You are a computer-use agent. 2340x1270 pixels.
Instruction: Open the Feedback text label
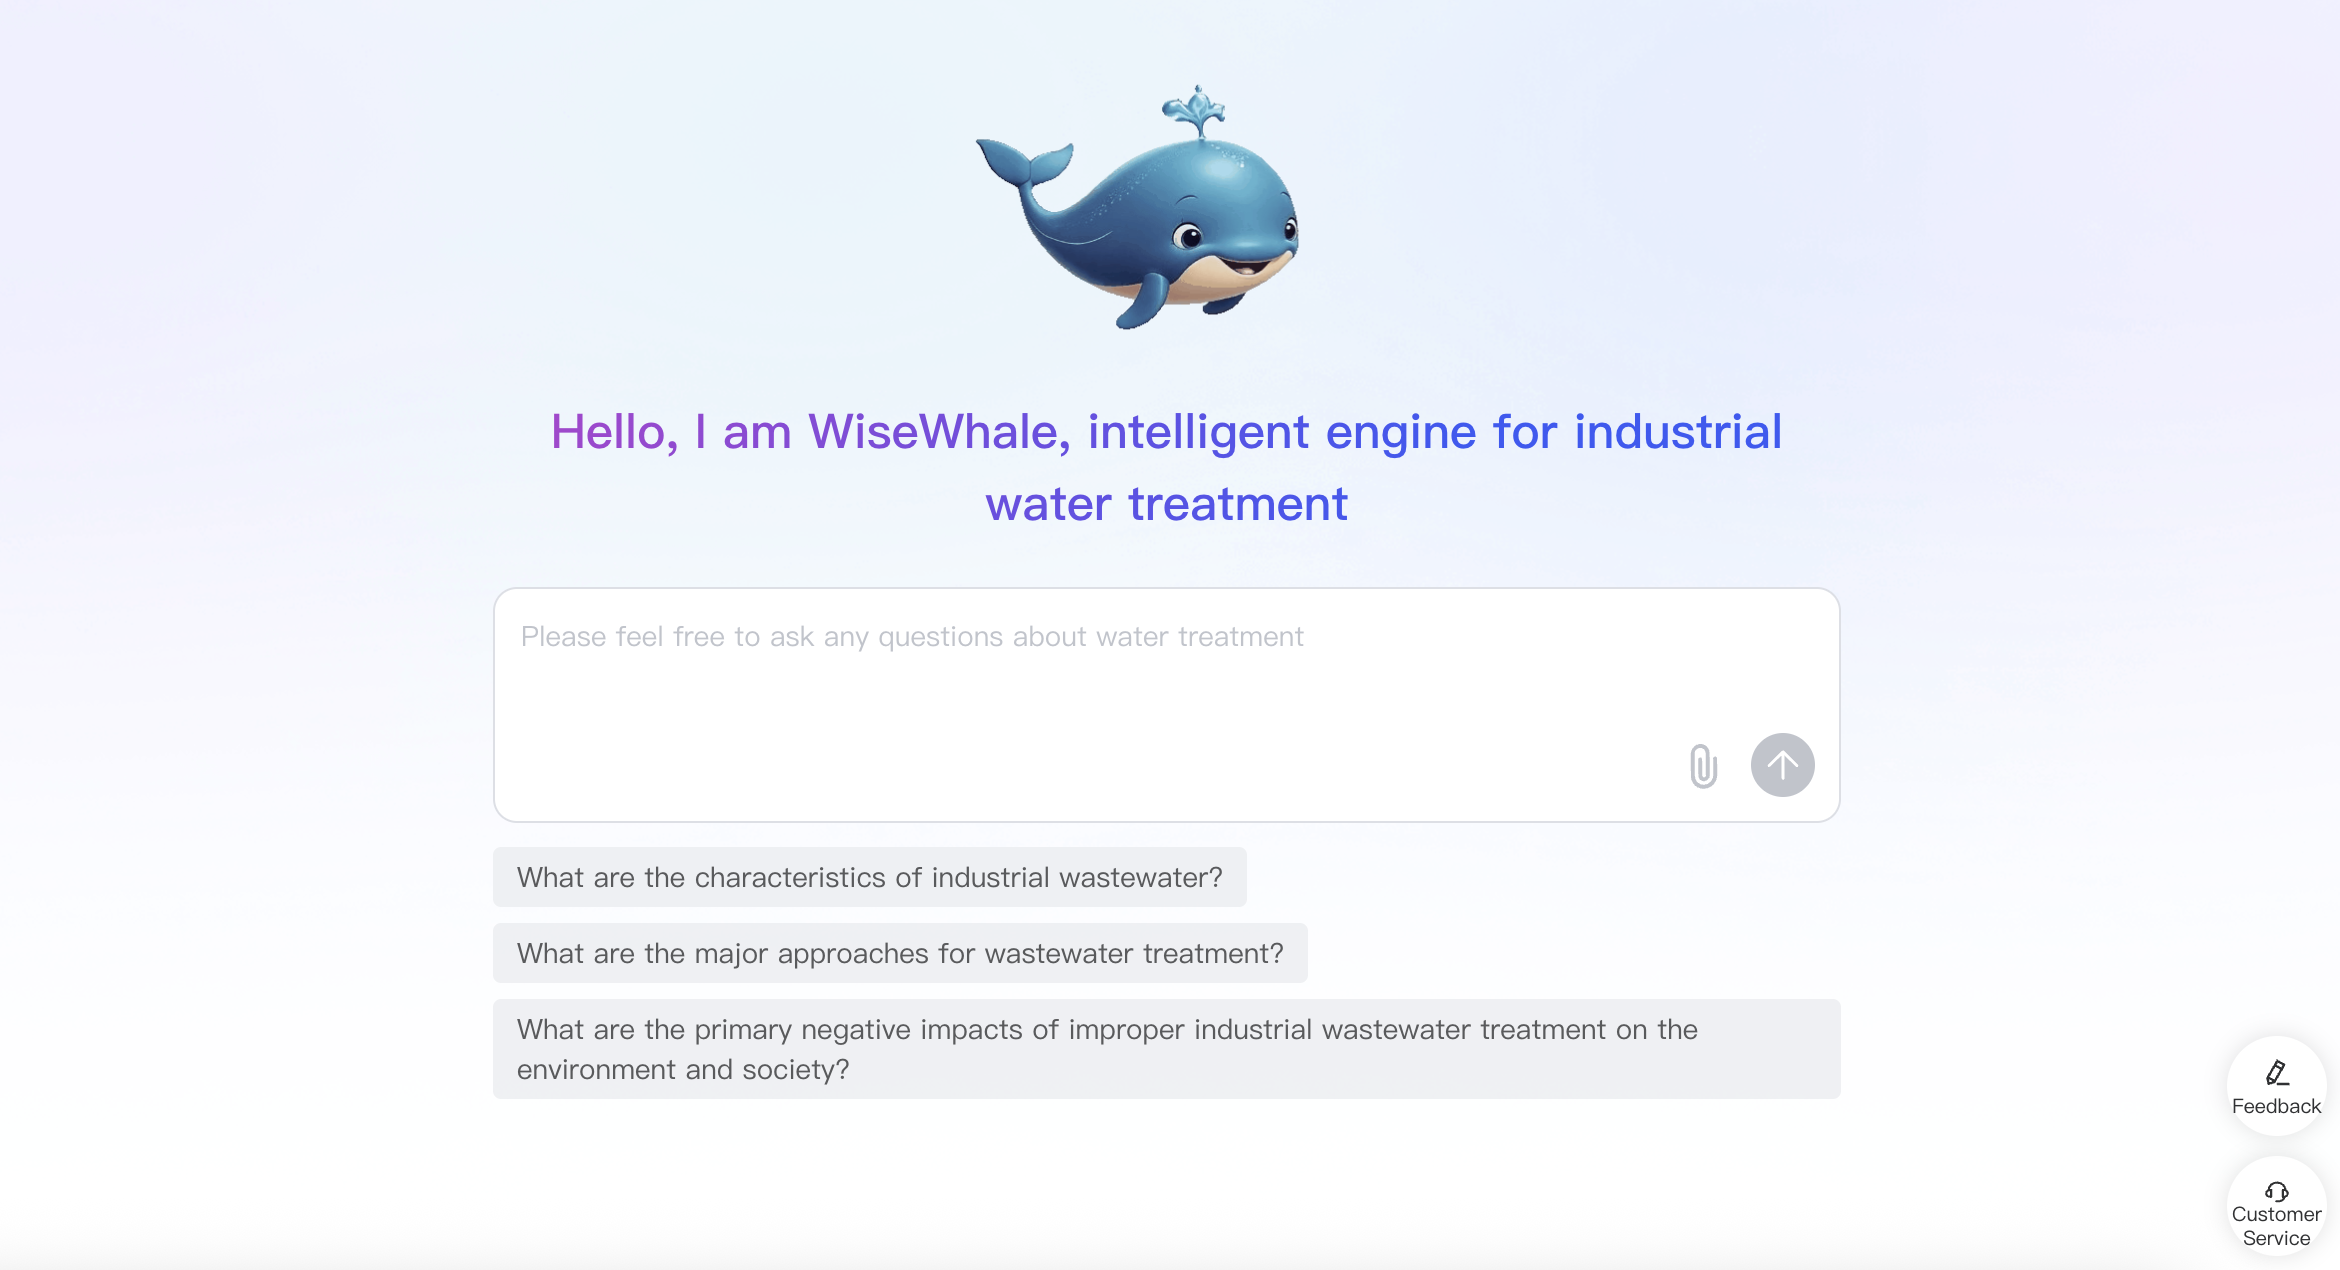pos(2276,1106)
